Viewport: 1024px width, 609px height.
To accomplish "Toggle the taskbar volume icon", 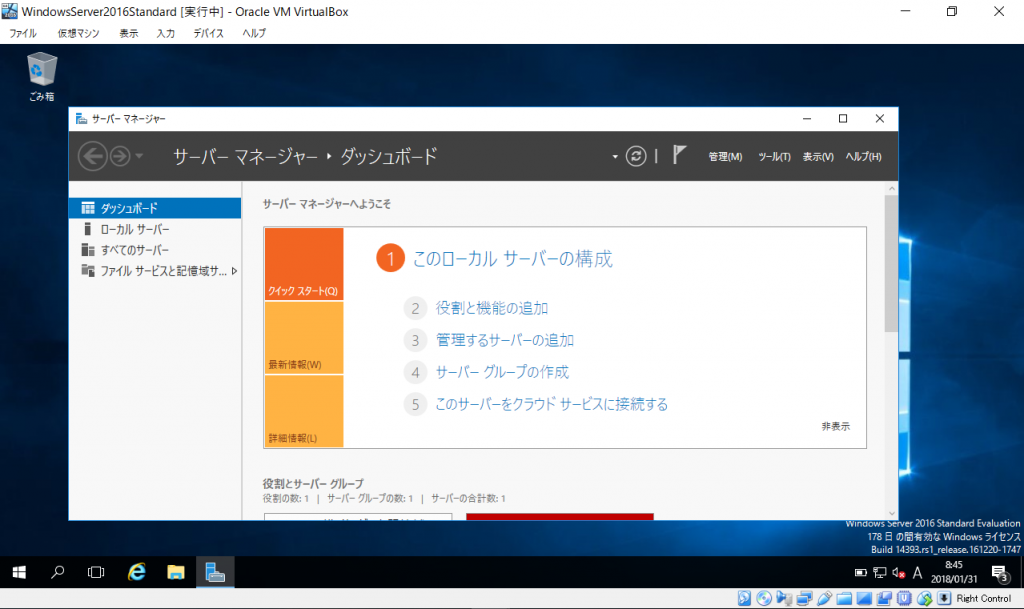I will pos(898,572).
